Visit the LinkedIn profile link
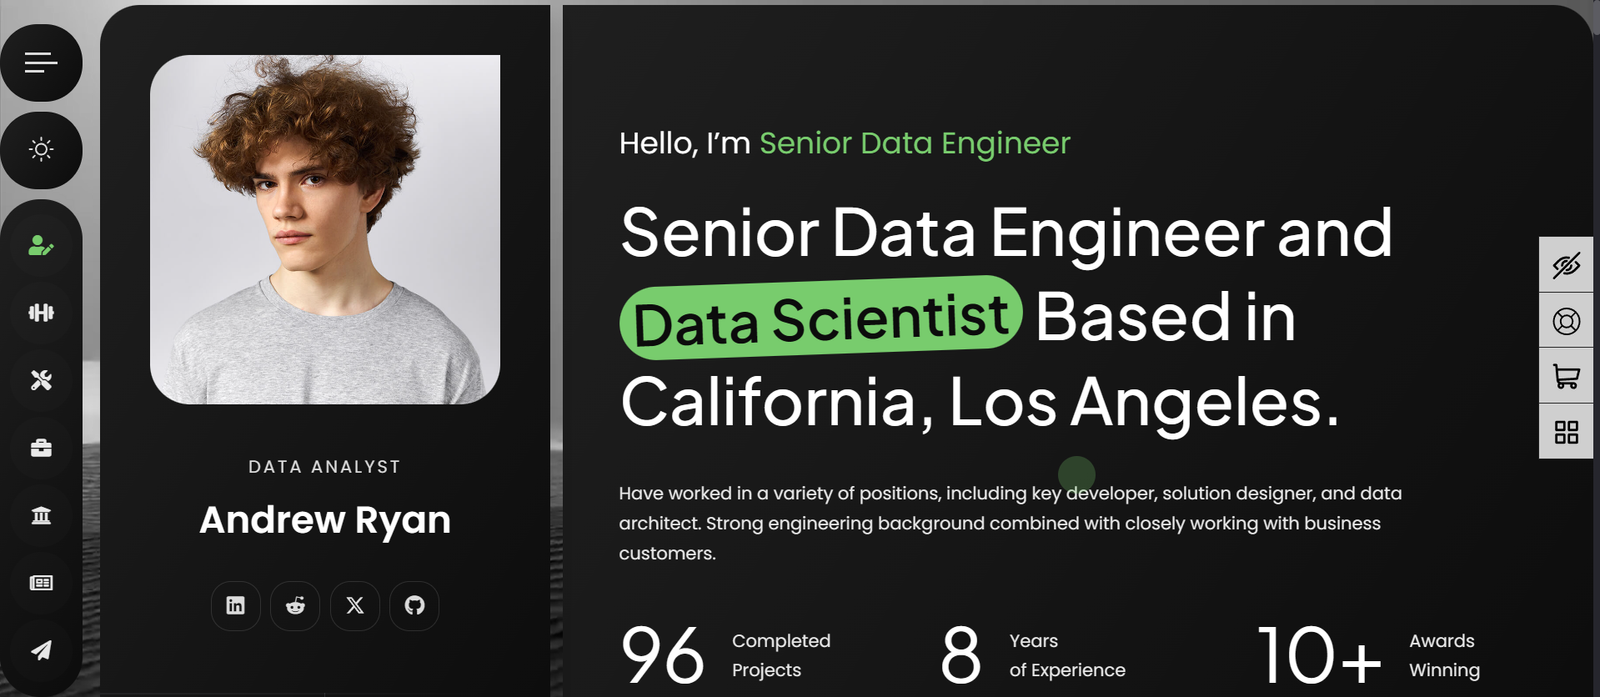1600x697 pixels. point(236,606)
